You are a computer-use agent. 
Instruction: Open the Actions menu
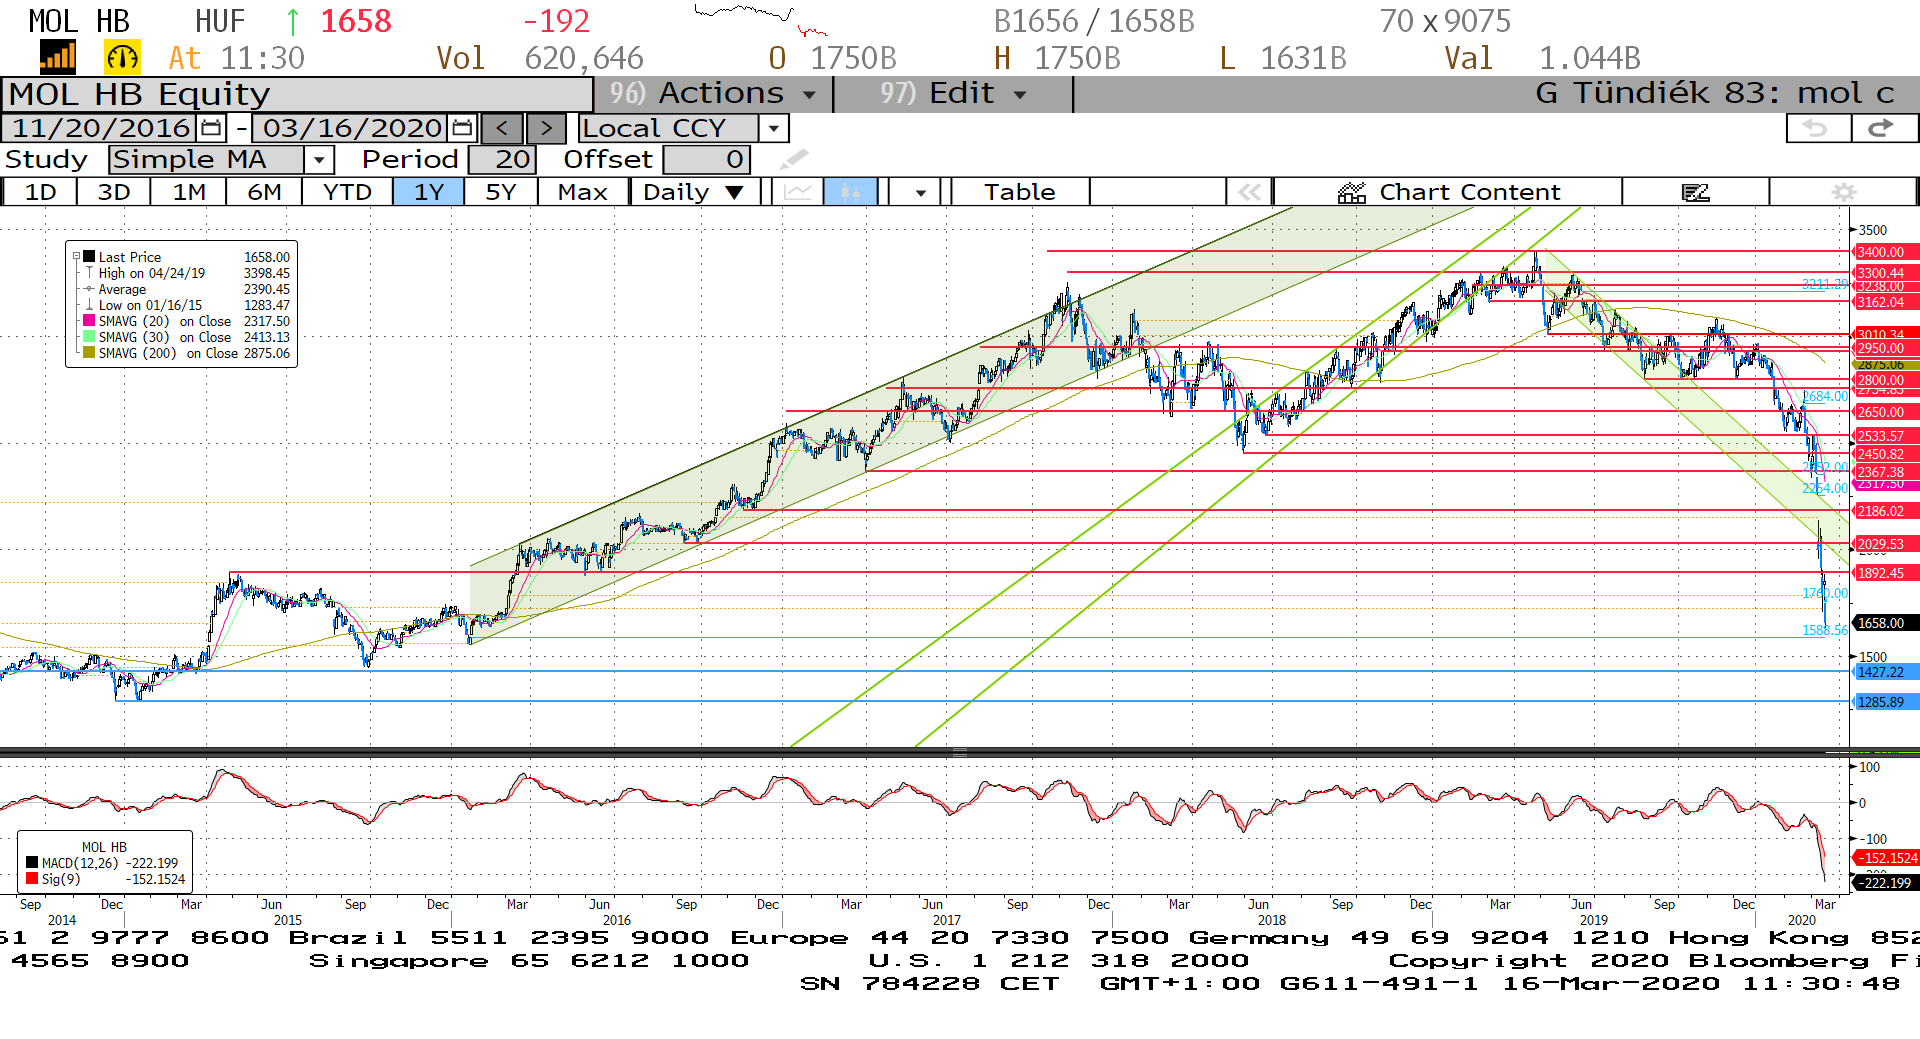click(714, 94)
